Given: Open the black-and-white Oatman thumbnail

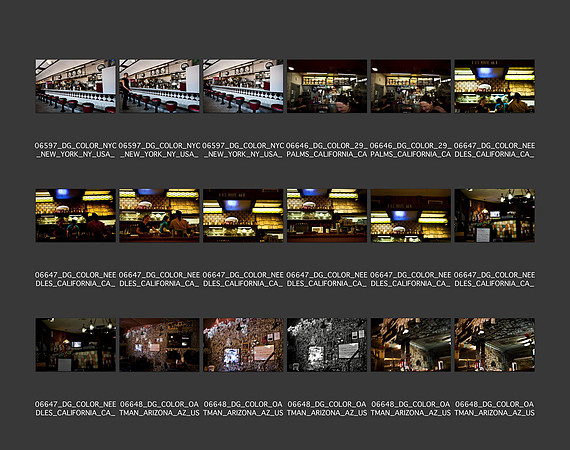Looking at the screenshot, I should pyautogui.click(x=327, y=345).
